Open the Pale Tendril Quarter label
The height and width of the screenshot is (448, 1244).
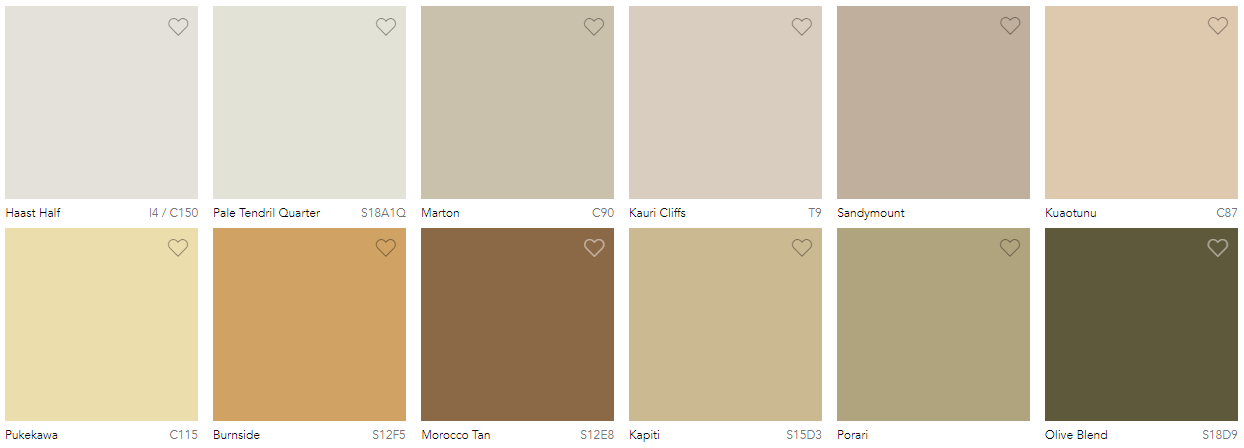(x=267, y=213)
